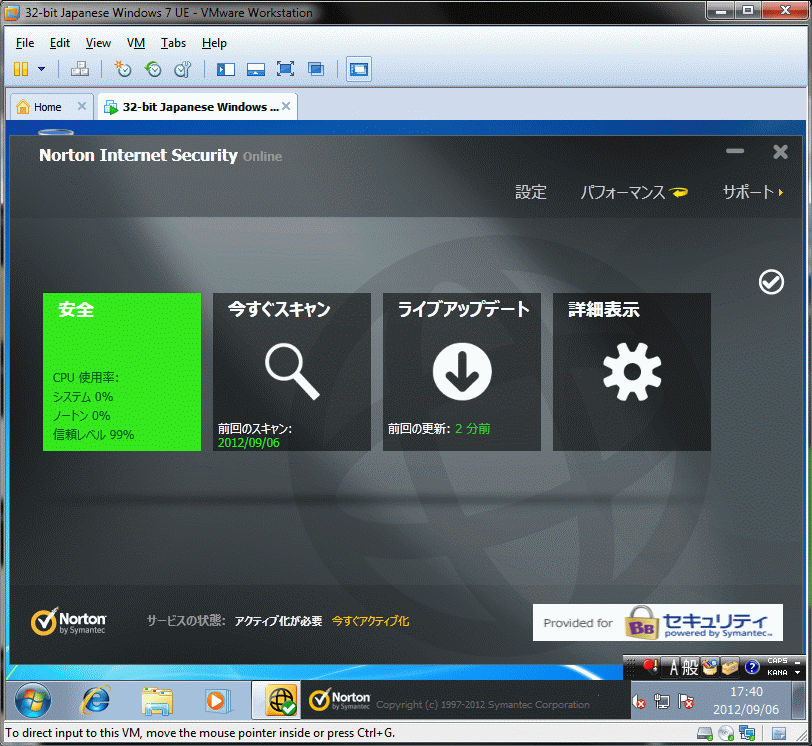This screenshot has height=746, width=812.
Task: Open 設定 settings in Norton
Action: [x=531, y=192]
